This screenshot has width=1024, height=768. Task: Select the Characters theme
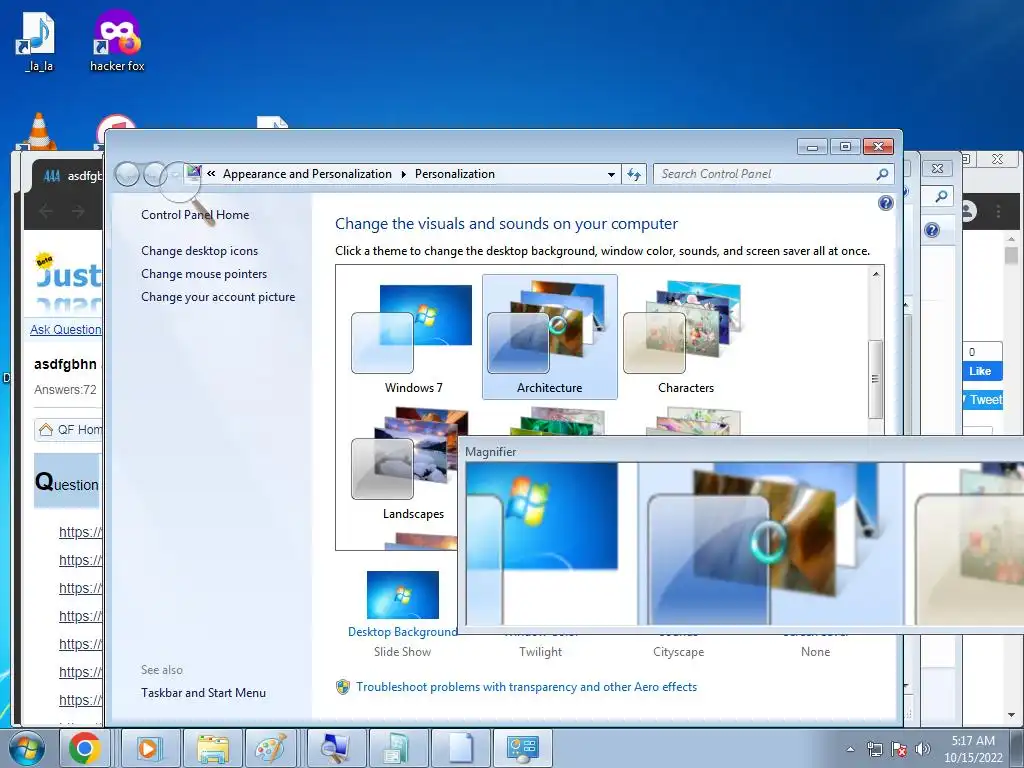coord(686,337)
